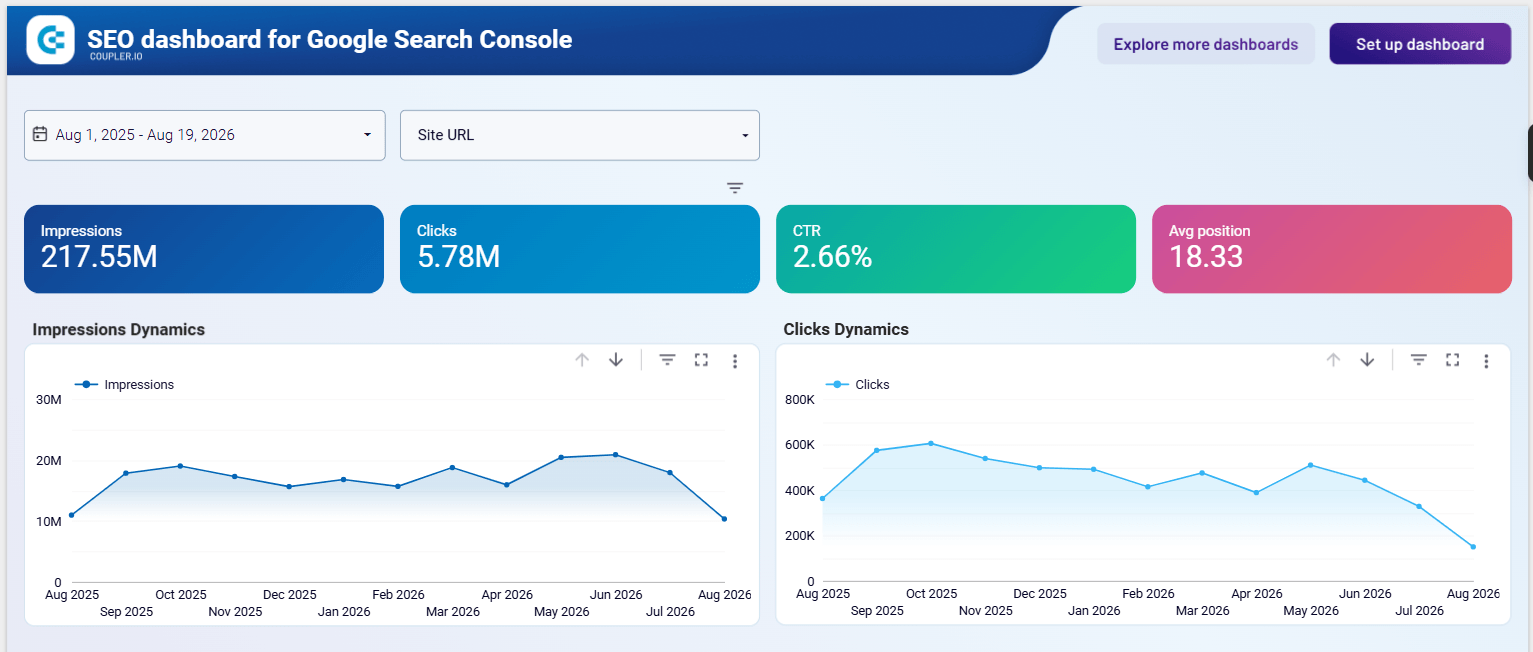Click the Jun 2026 data point on Impressions chart

(x=615, y=455)
